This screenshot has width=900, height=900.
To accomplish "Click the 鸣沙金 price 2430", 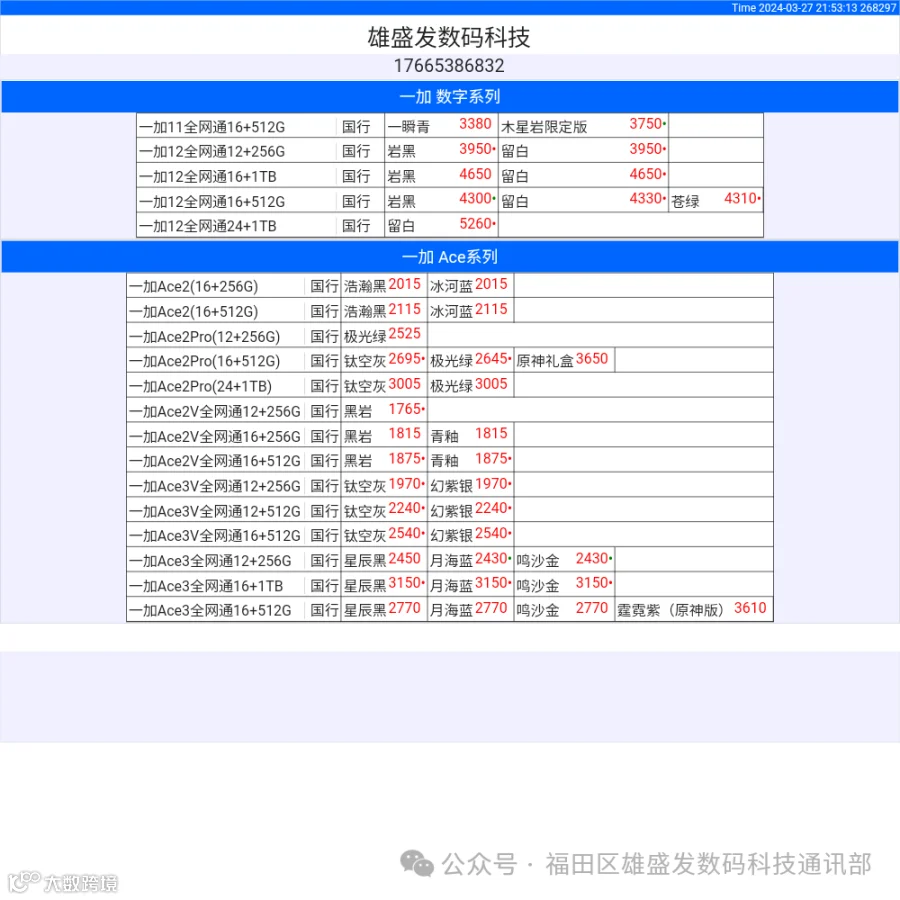I will [592, 558].
